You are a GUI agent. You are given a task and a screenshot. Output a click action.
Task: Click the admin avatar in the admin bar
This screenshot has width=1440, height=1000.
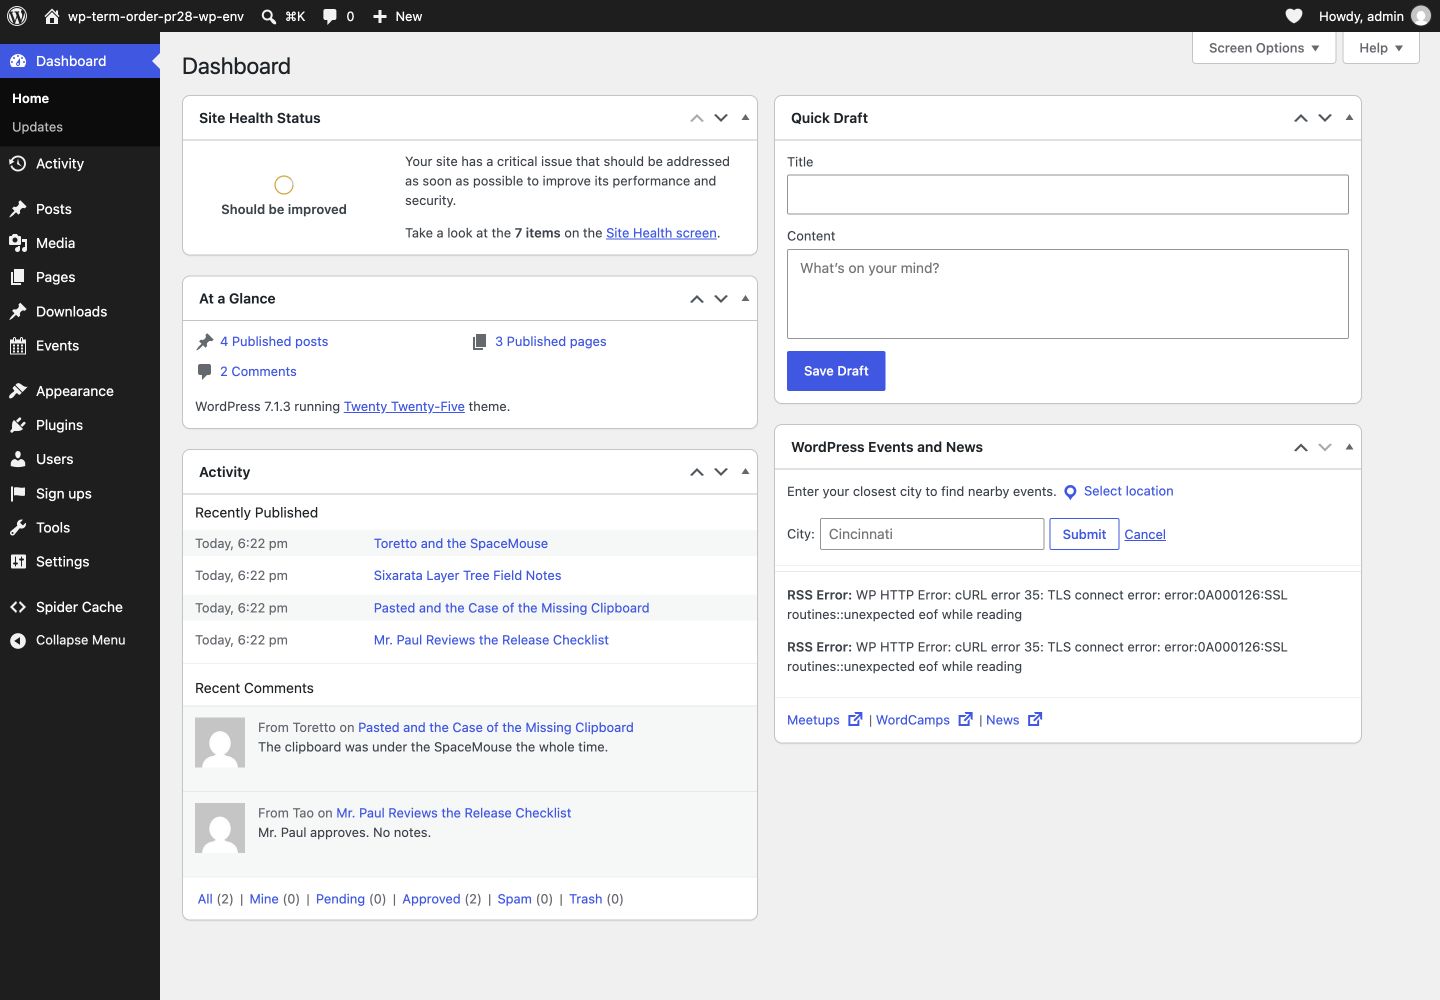click(1420, 16)
